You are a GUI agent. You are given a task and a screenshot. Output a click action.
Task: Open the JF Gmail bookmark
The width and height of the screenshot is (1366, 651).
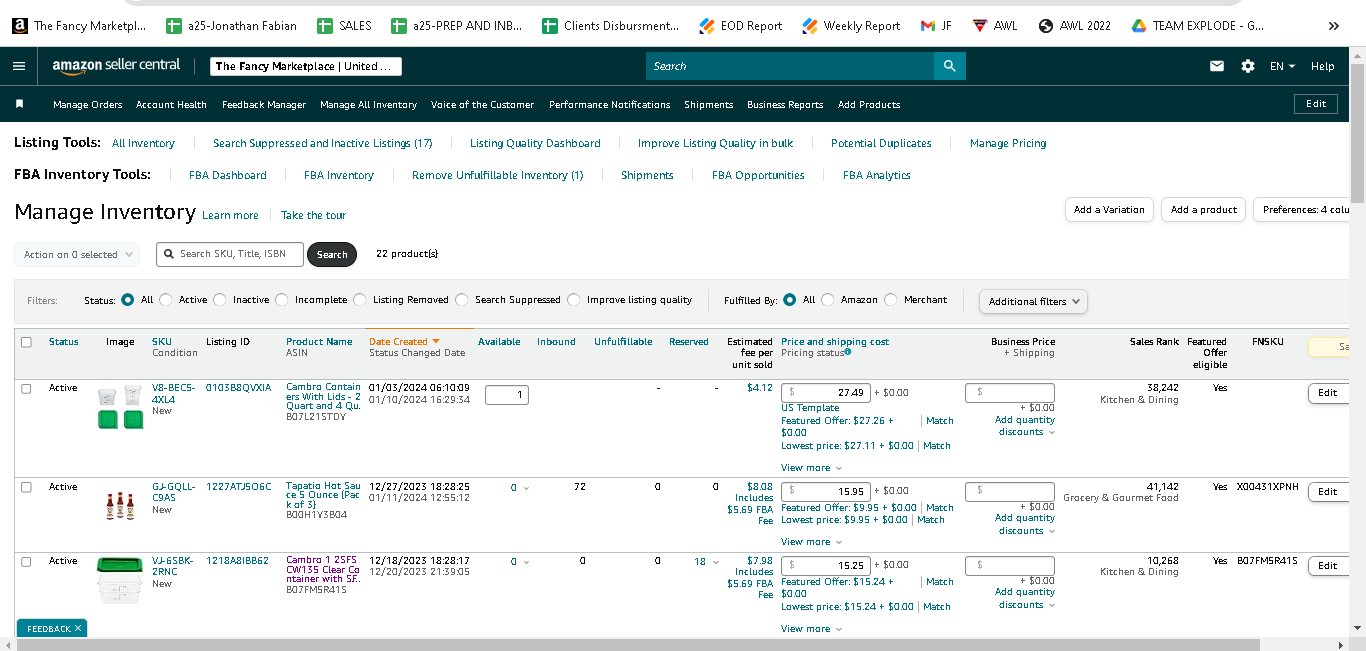click(x=936, y=26)
